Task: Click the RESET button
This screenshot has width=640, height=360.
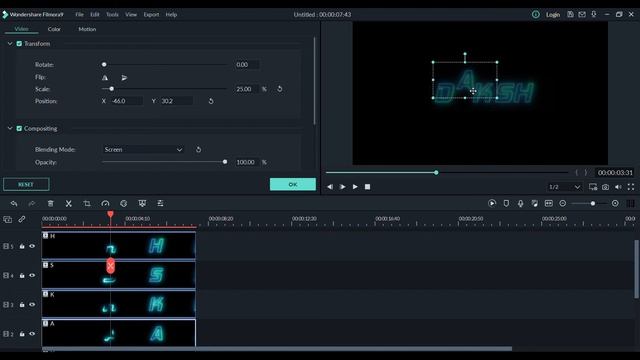Action: (x=26, y=184)
